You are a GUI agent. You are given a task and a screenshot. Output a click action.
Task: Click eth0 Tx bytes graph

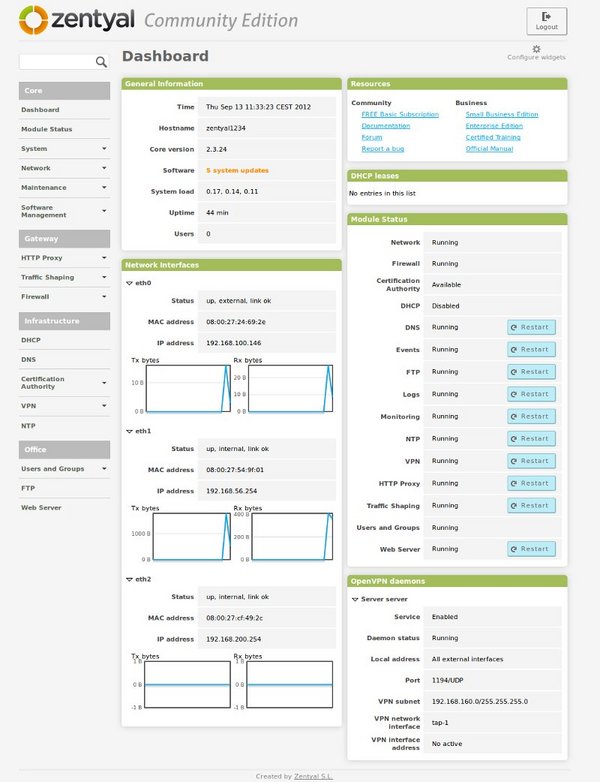(x=188, y=389)
